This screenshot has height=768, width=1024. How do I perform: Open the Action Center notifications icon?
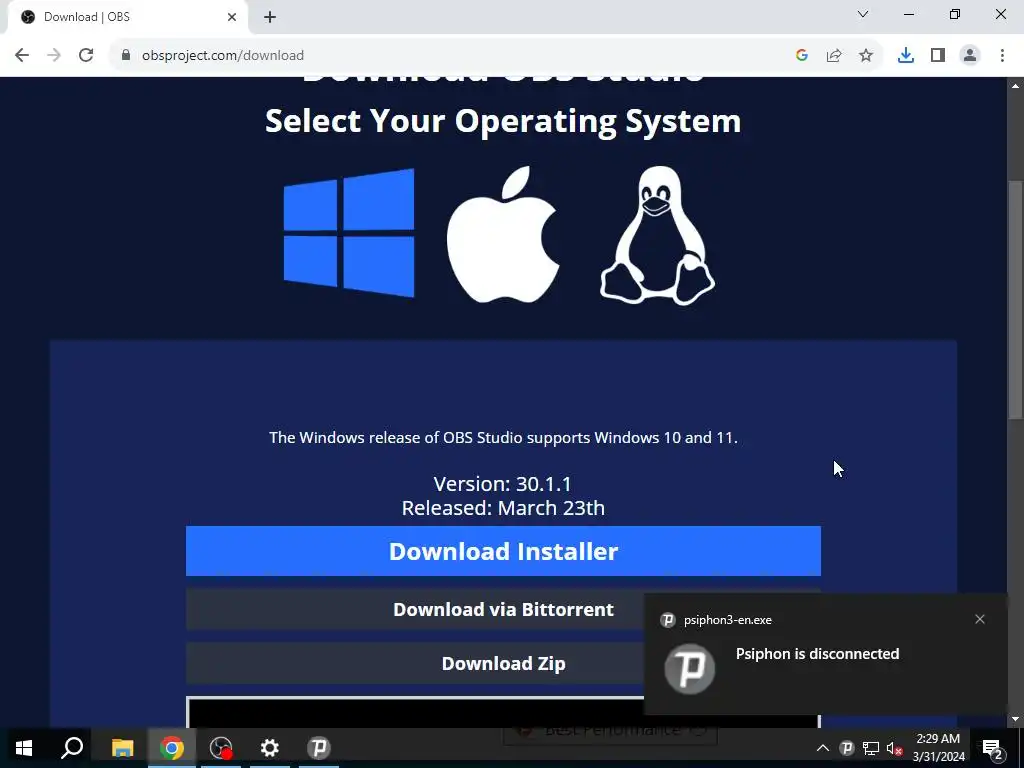pyautogui.click(x=993, y=748)
